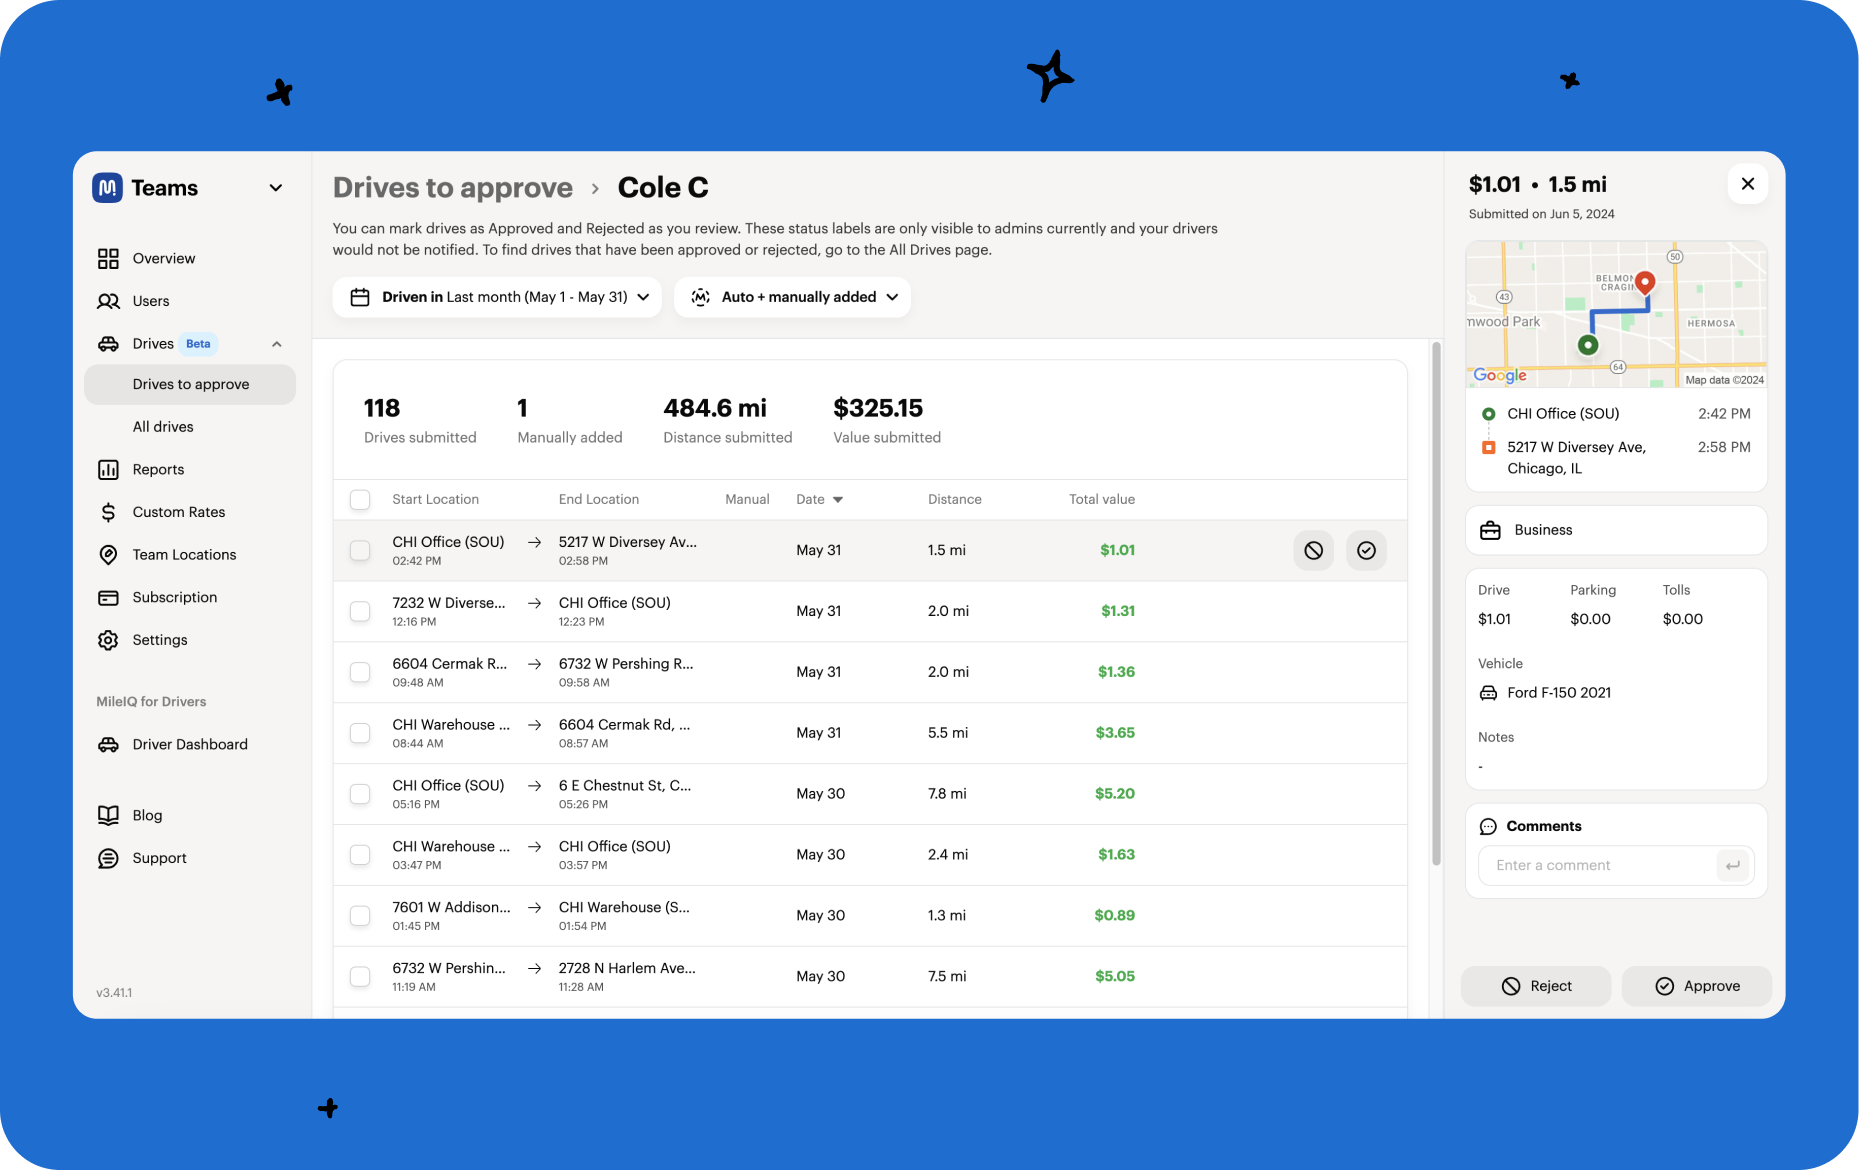
Task: Expand the Teams workspace switcher chevron
Action: pos(276,188)
